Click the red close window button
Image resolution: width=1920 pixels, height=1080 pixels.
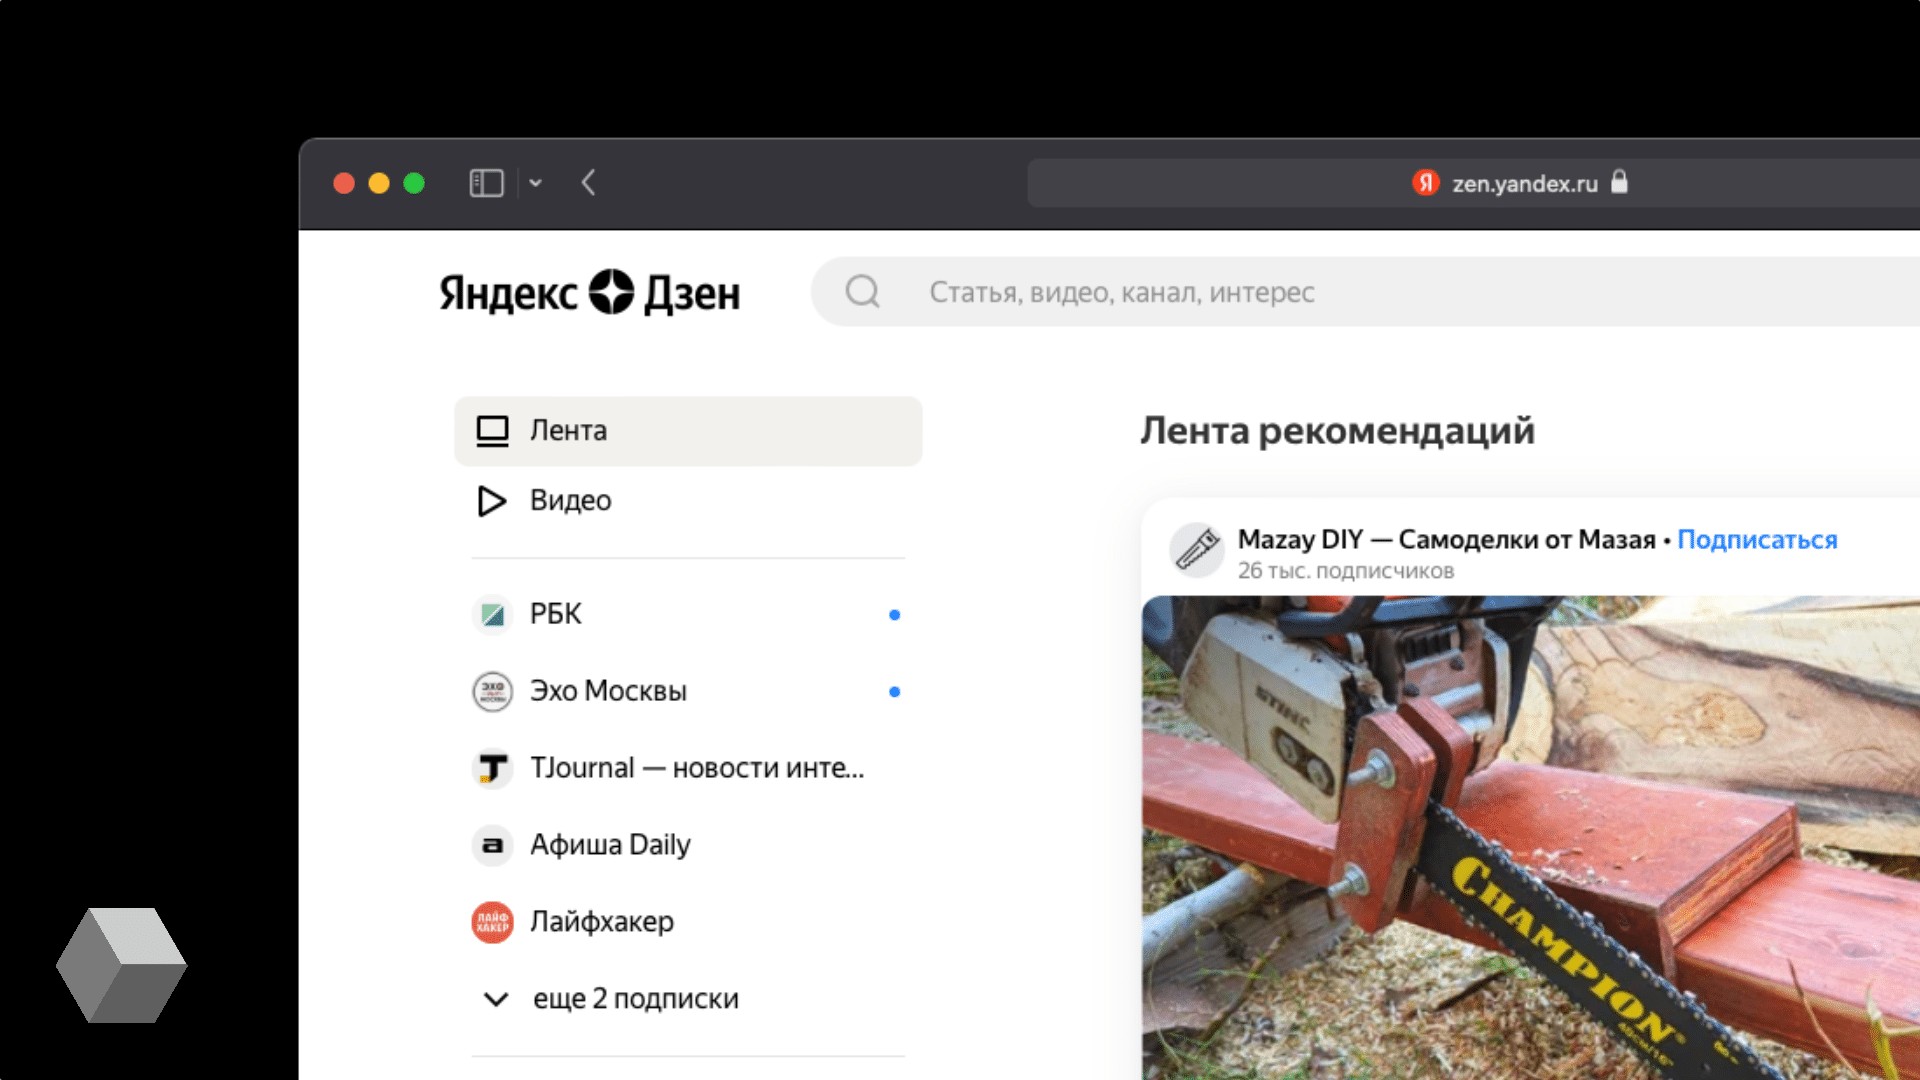point(344,183)
